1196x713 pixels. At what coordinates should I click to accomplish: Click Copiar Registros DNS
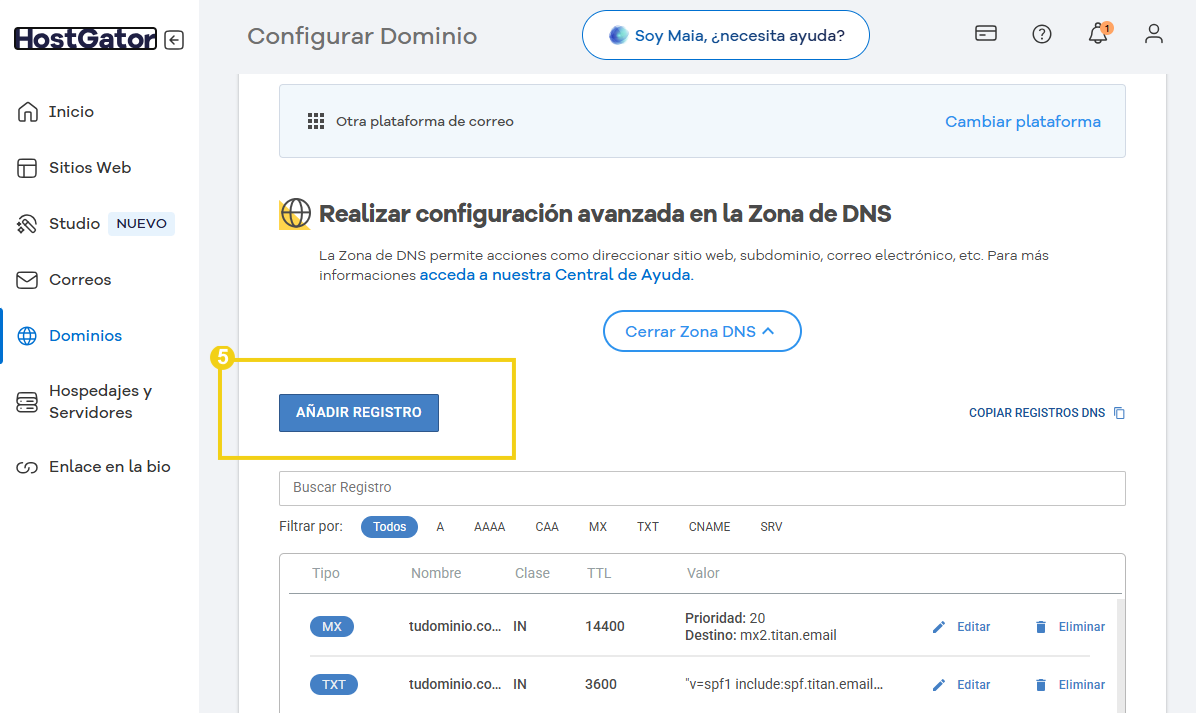pos(1037,413)
